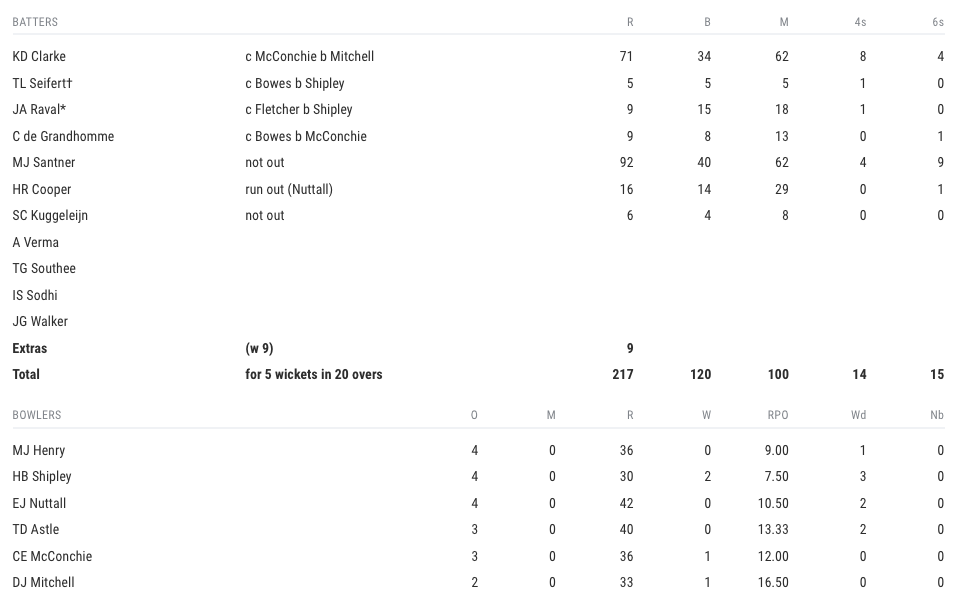Open JG Walker's player page
Screen dimensions: 962x606
tap(40, 322)
